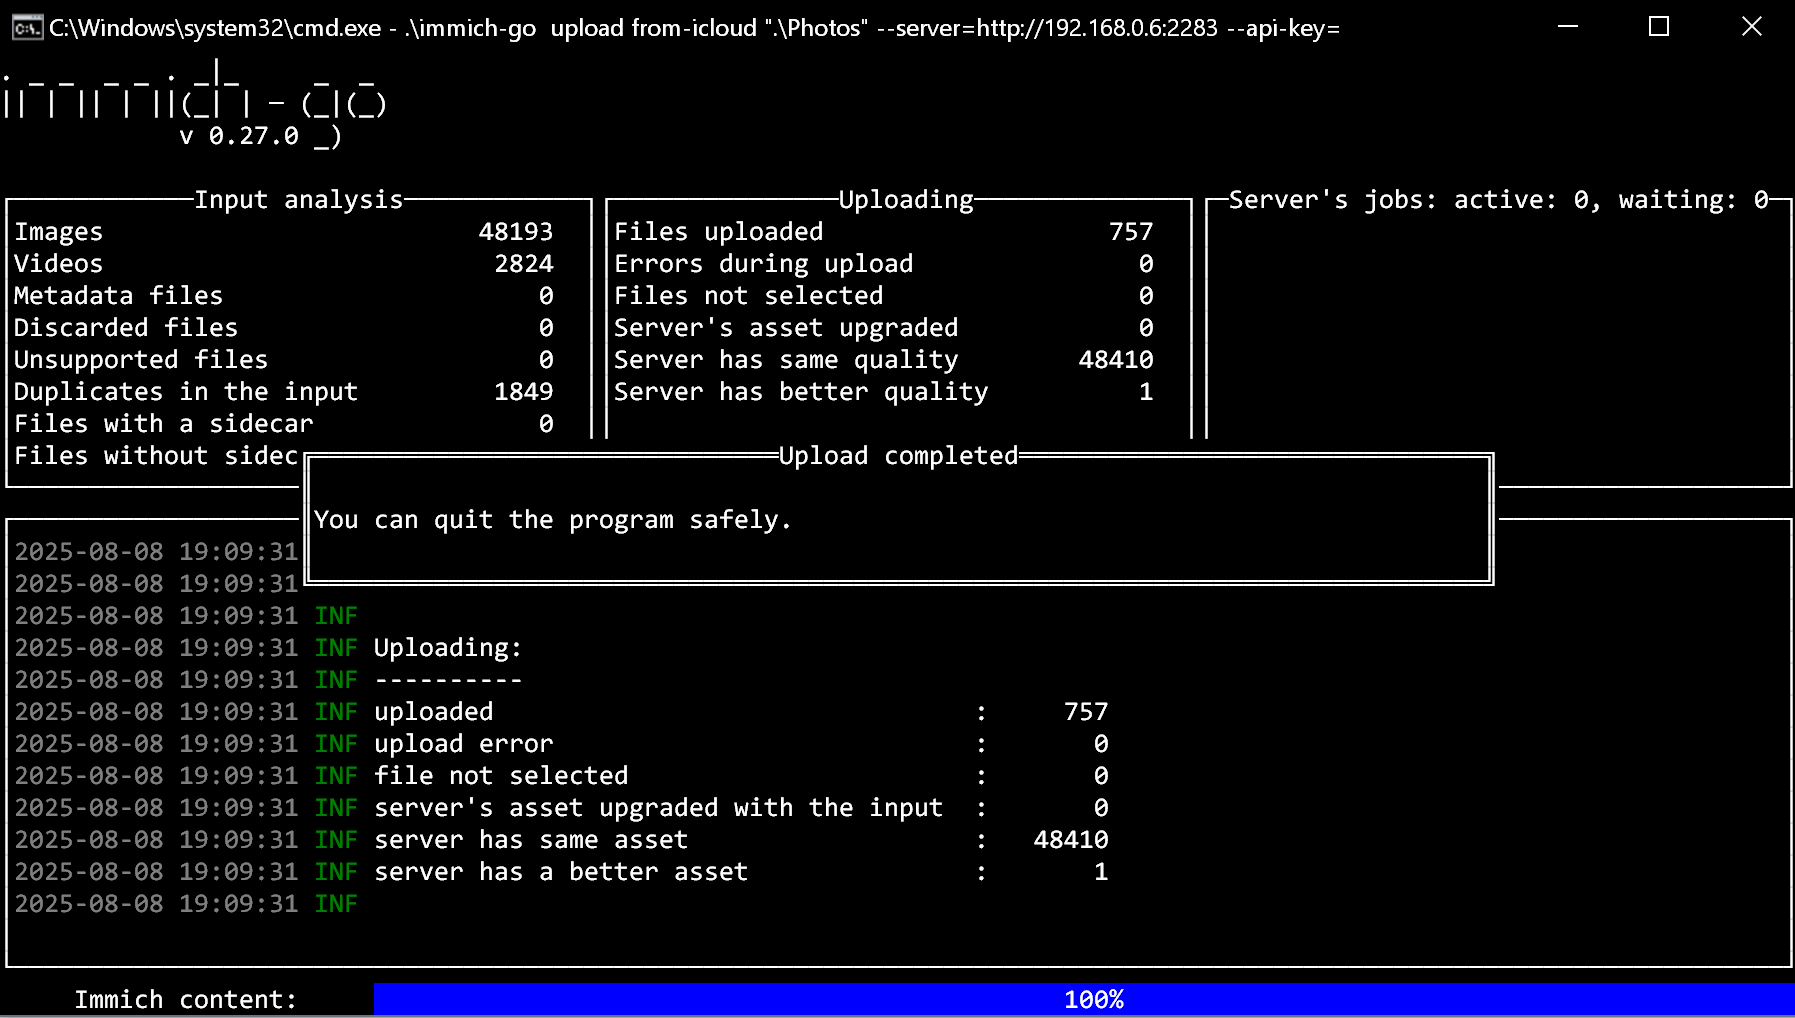1795x1018 pixels.
Task: Click the 'Uploading' panel heading
Action: (x=906, y=200)
